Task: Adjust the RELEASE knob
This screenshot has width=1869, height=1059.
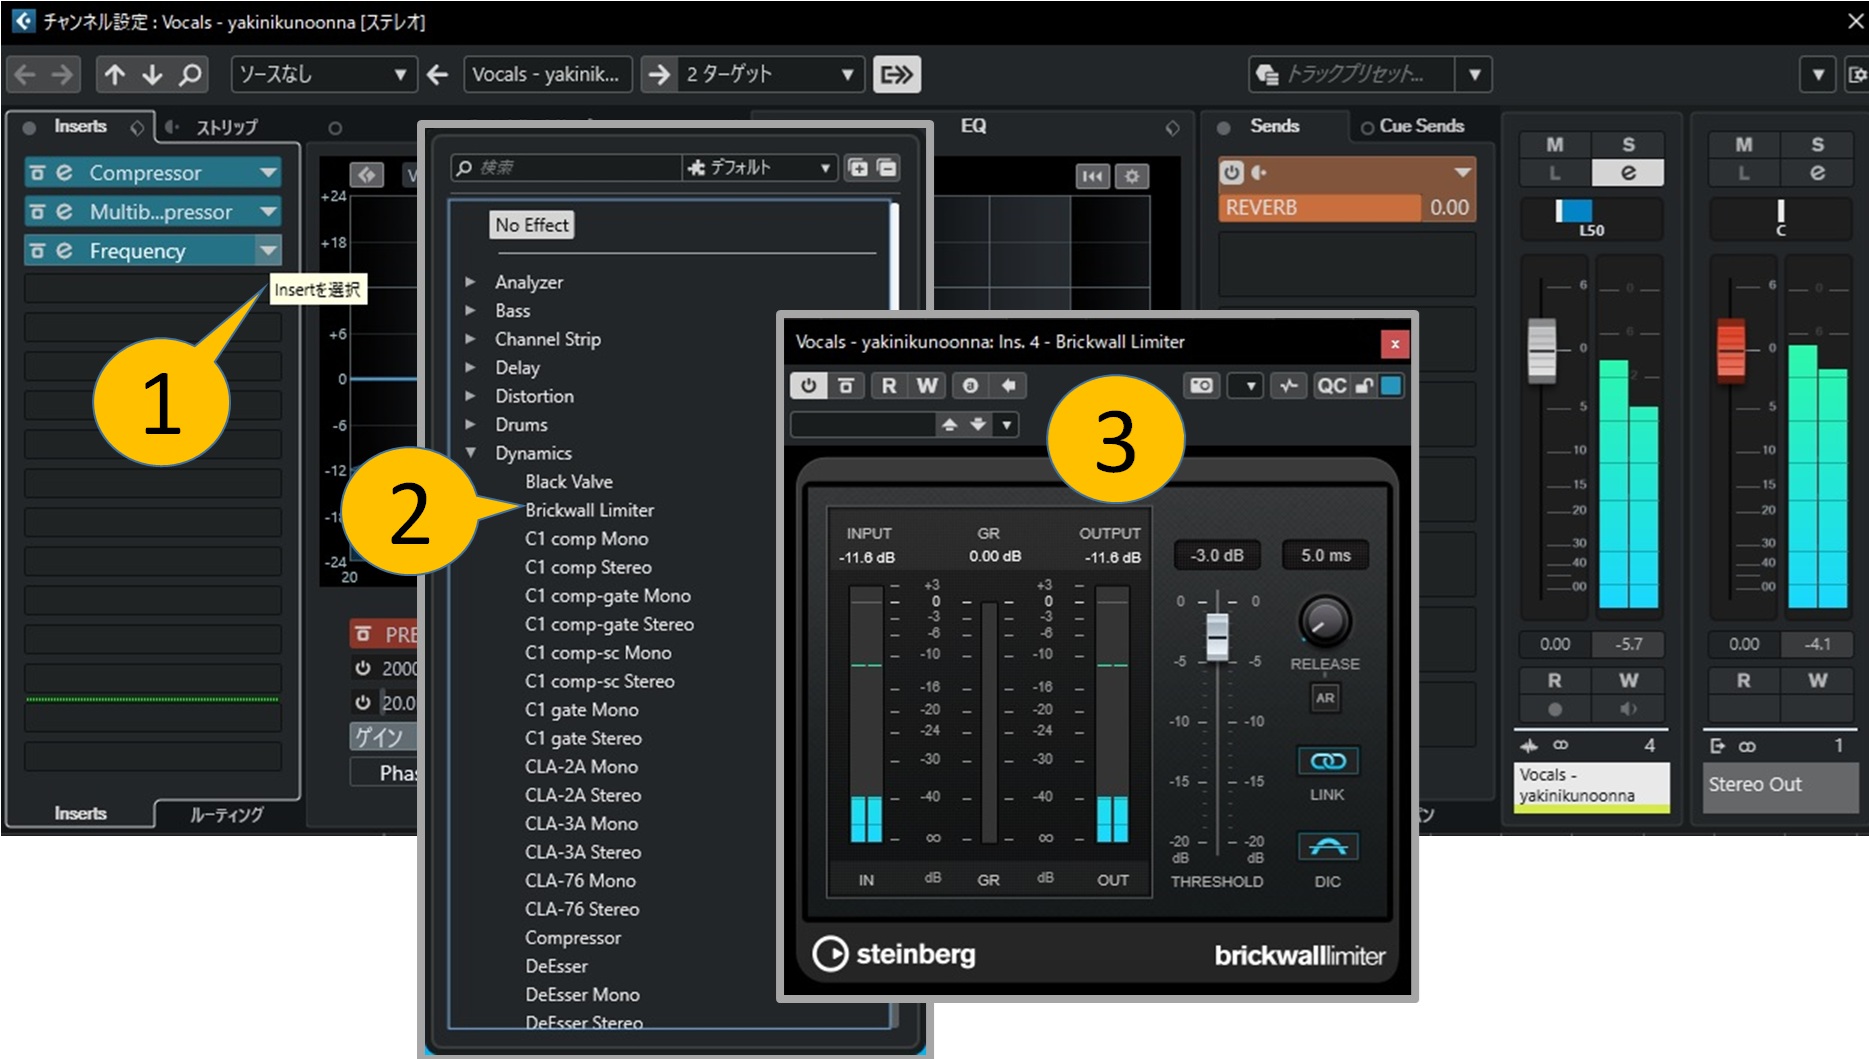Action: pos(1324,621)
